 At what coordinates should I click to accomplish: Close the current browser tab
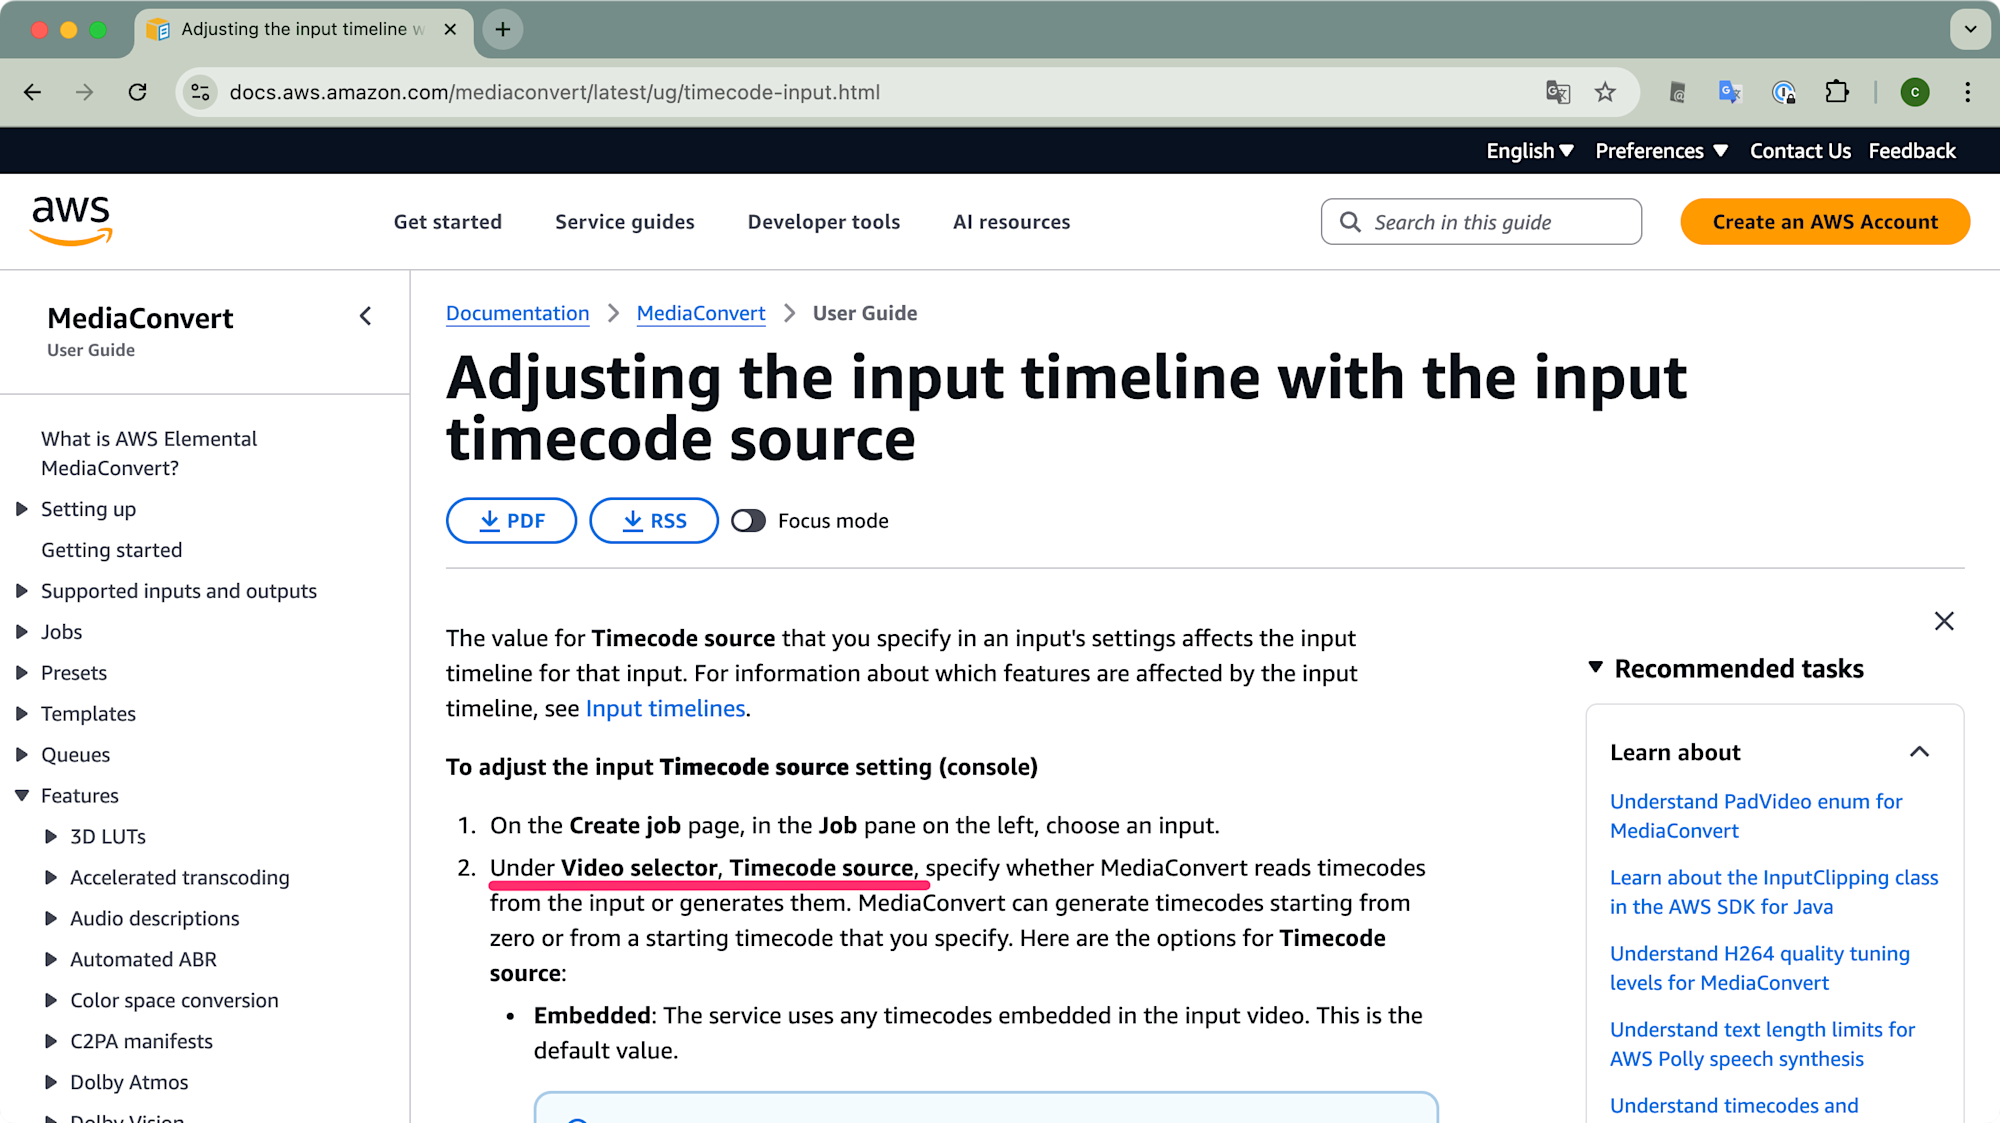(x=450, y=29)
